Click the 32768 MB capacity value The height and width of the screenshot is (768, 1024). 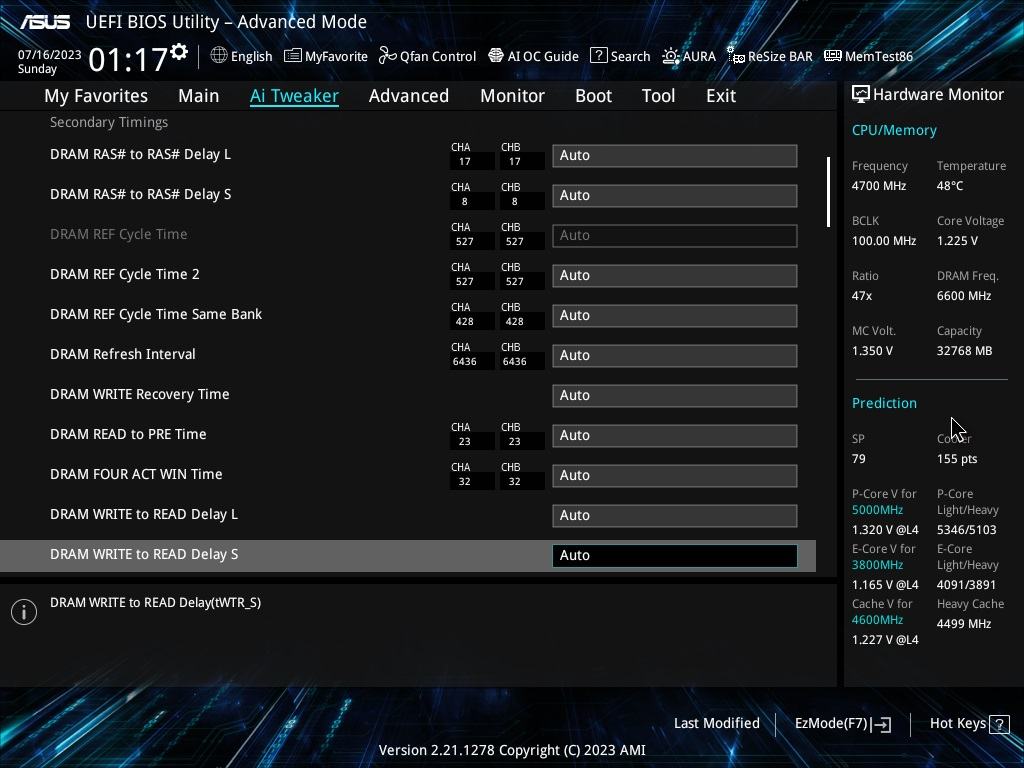pyautogui.click(x=965, y=350)
